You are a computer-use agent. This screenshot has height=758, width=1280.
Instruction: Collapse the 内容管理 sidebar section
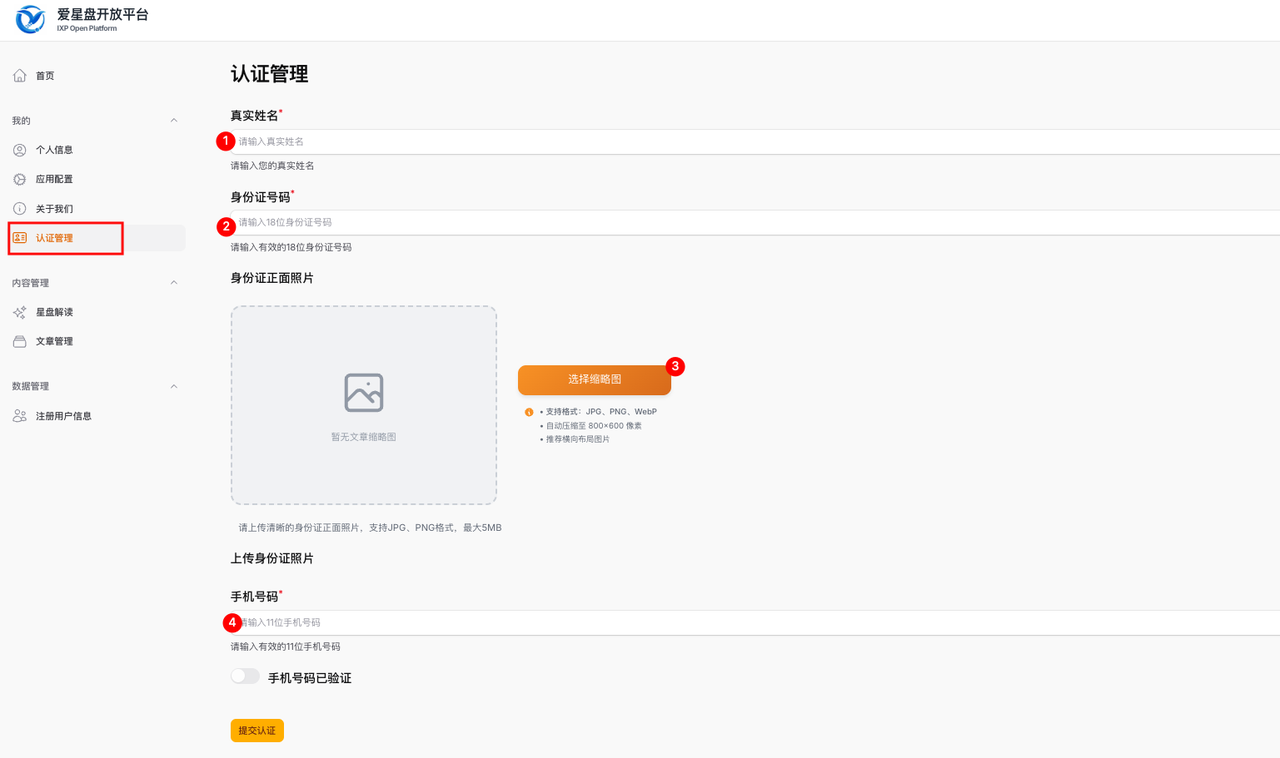click(x=174, y=283)
